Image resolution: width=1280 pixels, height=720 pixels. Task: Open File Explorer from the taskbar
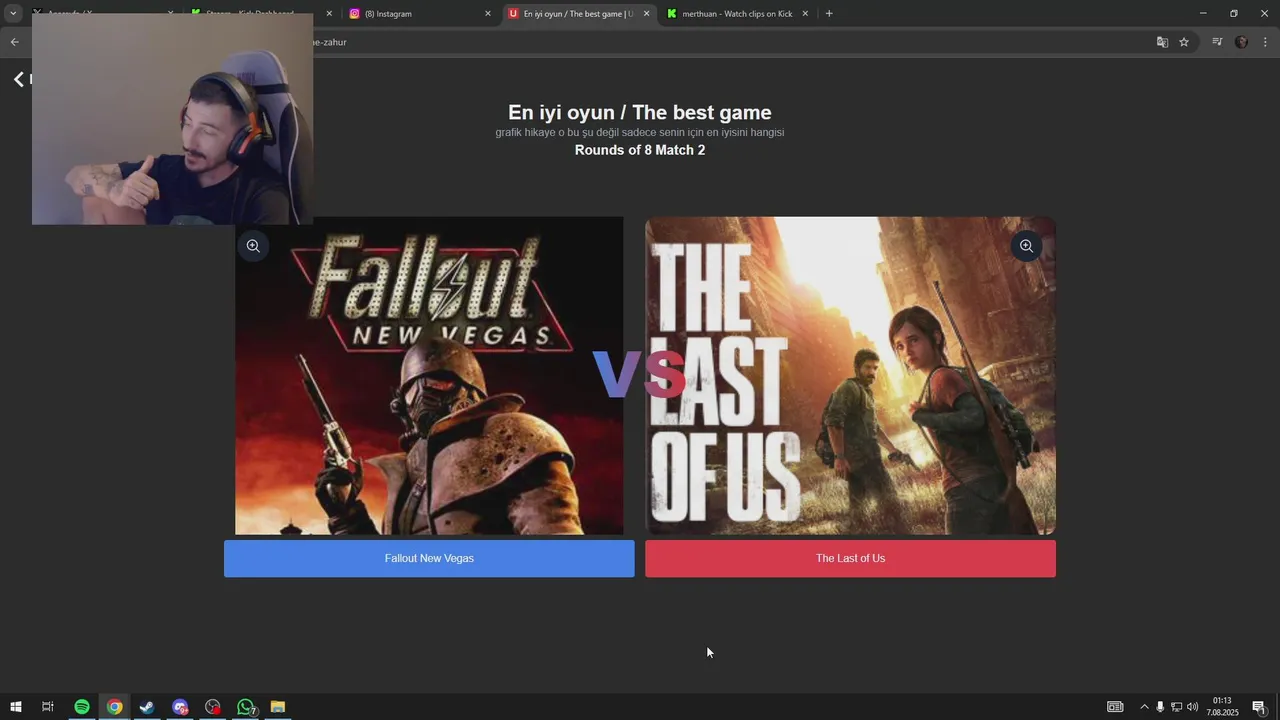click(278, 707)
